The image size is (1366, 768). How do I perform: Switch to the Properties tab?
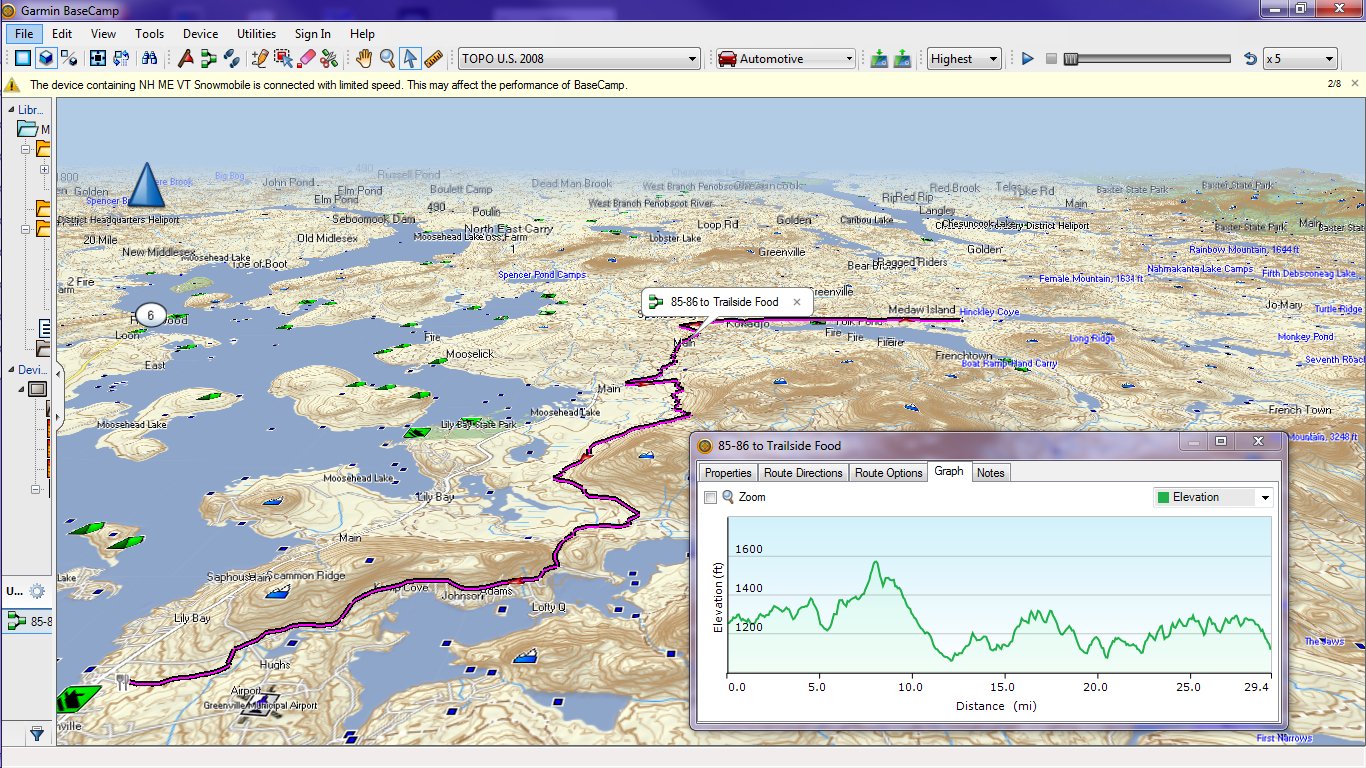(x=728, y=473)
